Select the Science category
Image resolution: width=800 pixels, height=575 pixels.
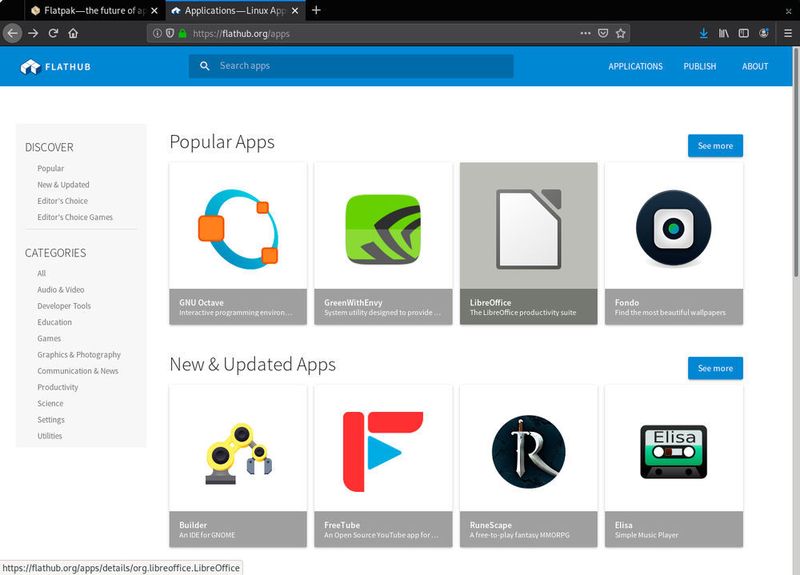pos(51,404)
